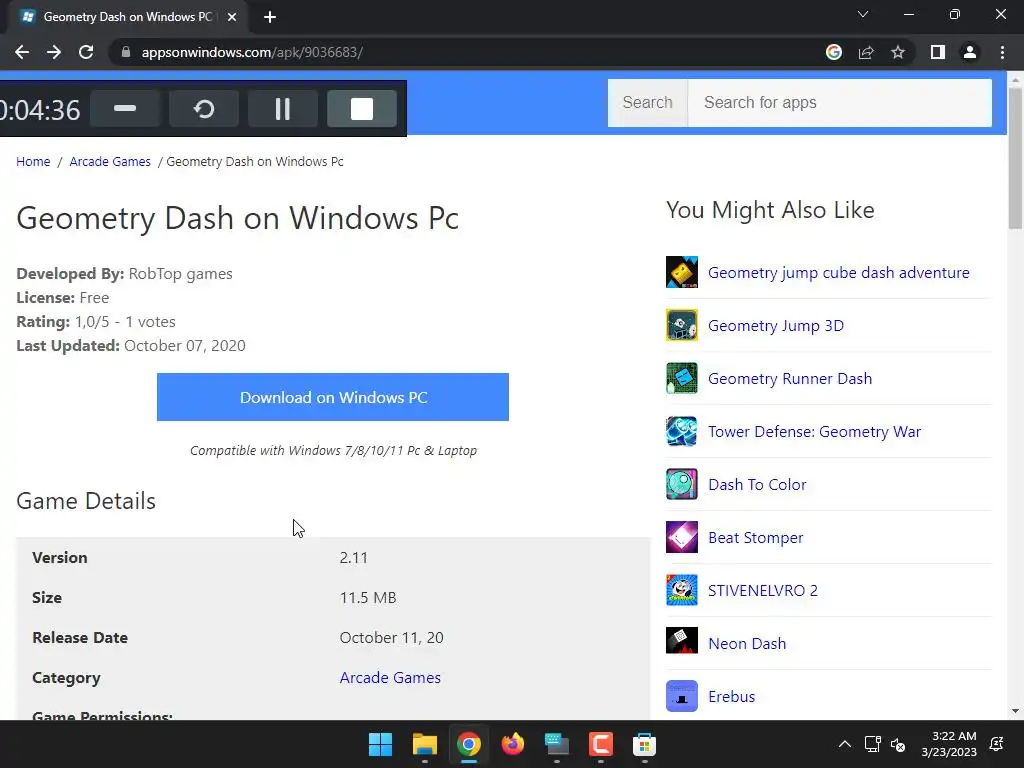Select the Geometry Dash on Windows PC tab
This screenshot has width=1024, height=768.
coord(129,17)
